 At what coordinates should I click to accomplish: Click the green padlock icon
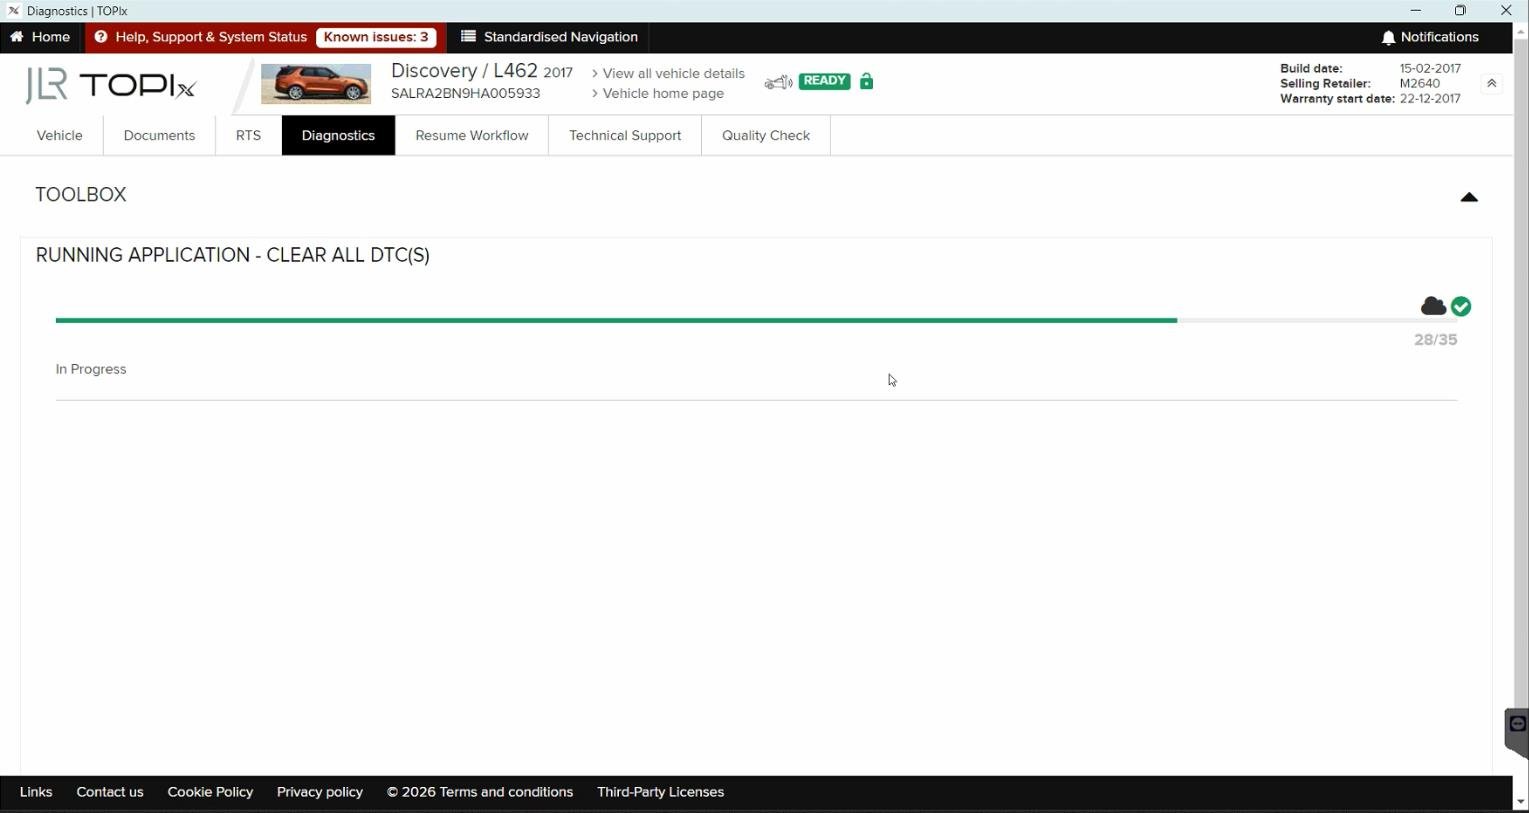867,81
